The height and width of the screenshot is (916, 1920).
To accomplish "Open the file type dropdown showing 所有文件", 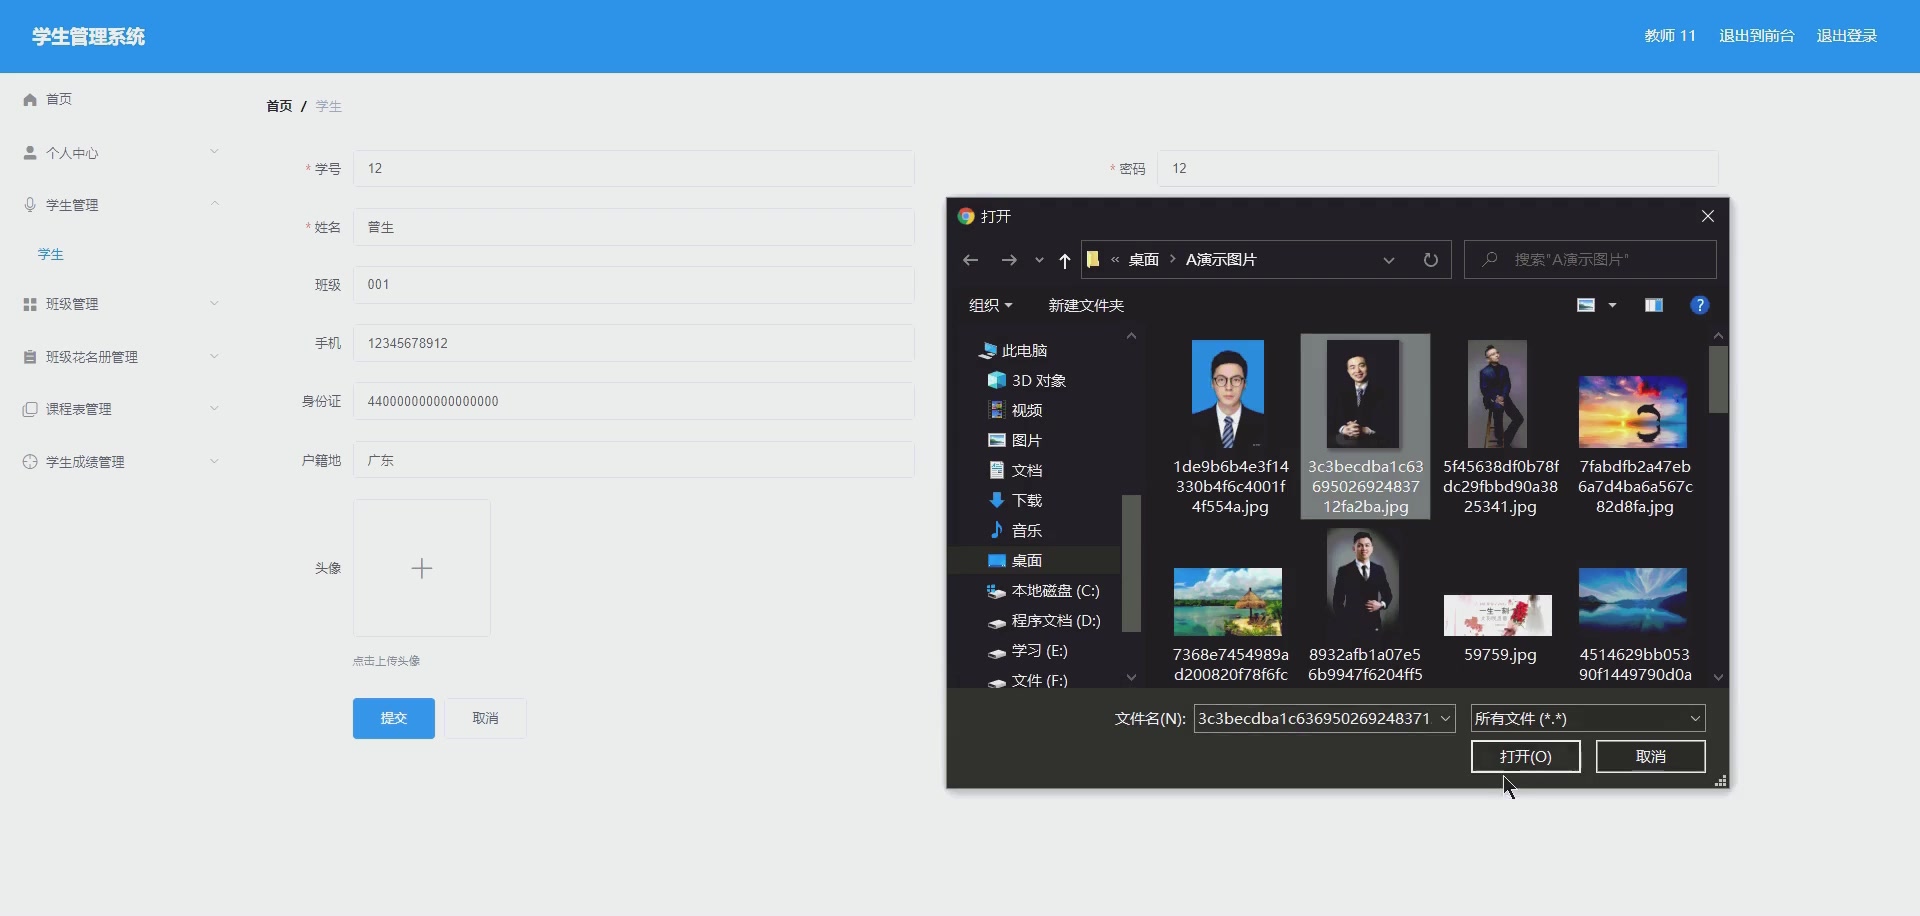I will coord(1587,718).
